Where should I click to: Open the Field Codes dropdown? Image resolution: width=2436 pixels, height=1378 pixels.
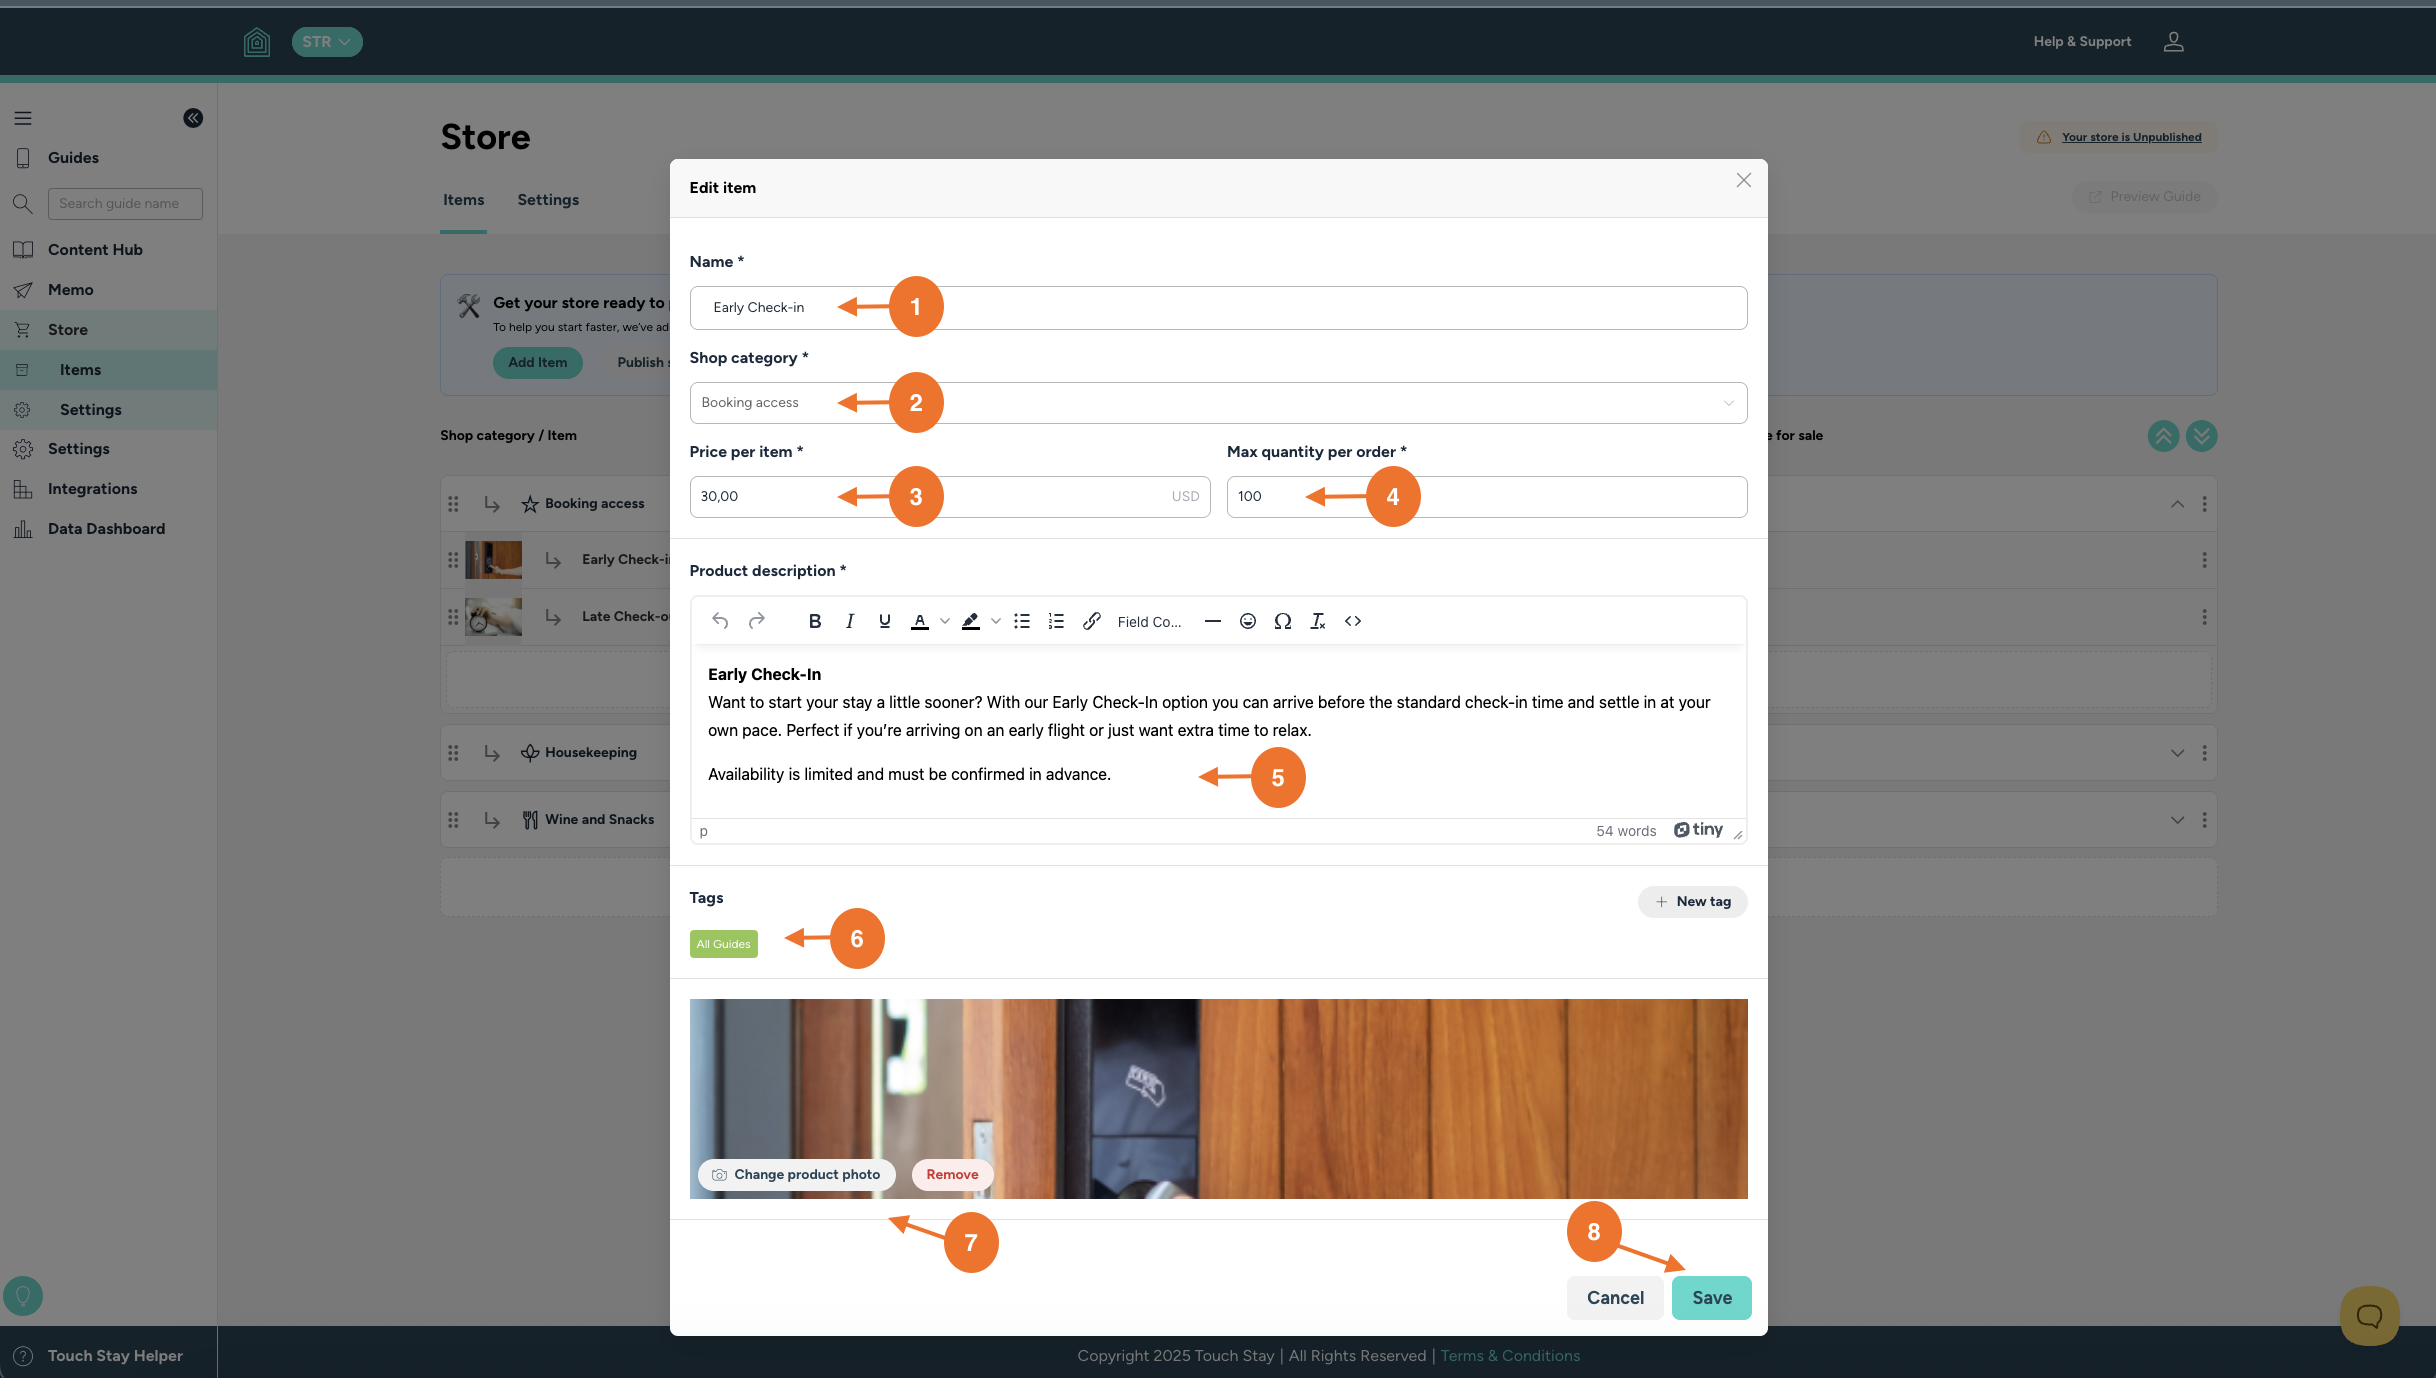click(1148, 621)
